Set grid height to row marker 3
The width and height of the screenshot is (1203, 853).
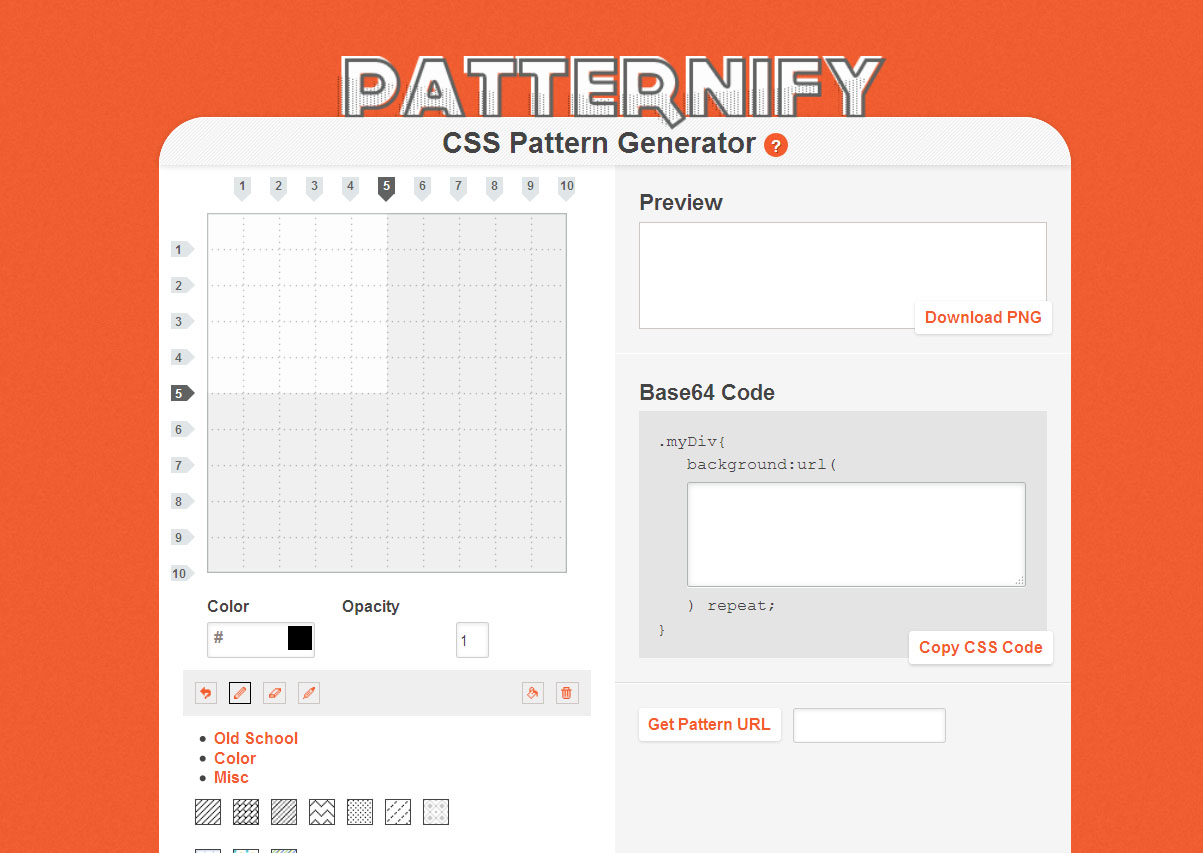182,321
